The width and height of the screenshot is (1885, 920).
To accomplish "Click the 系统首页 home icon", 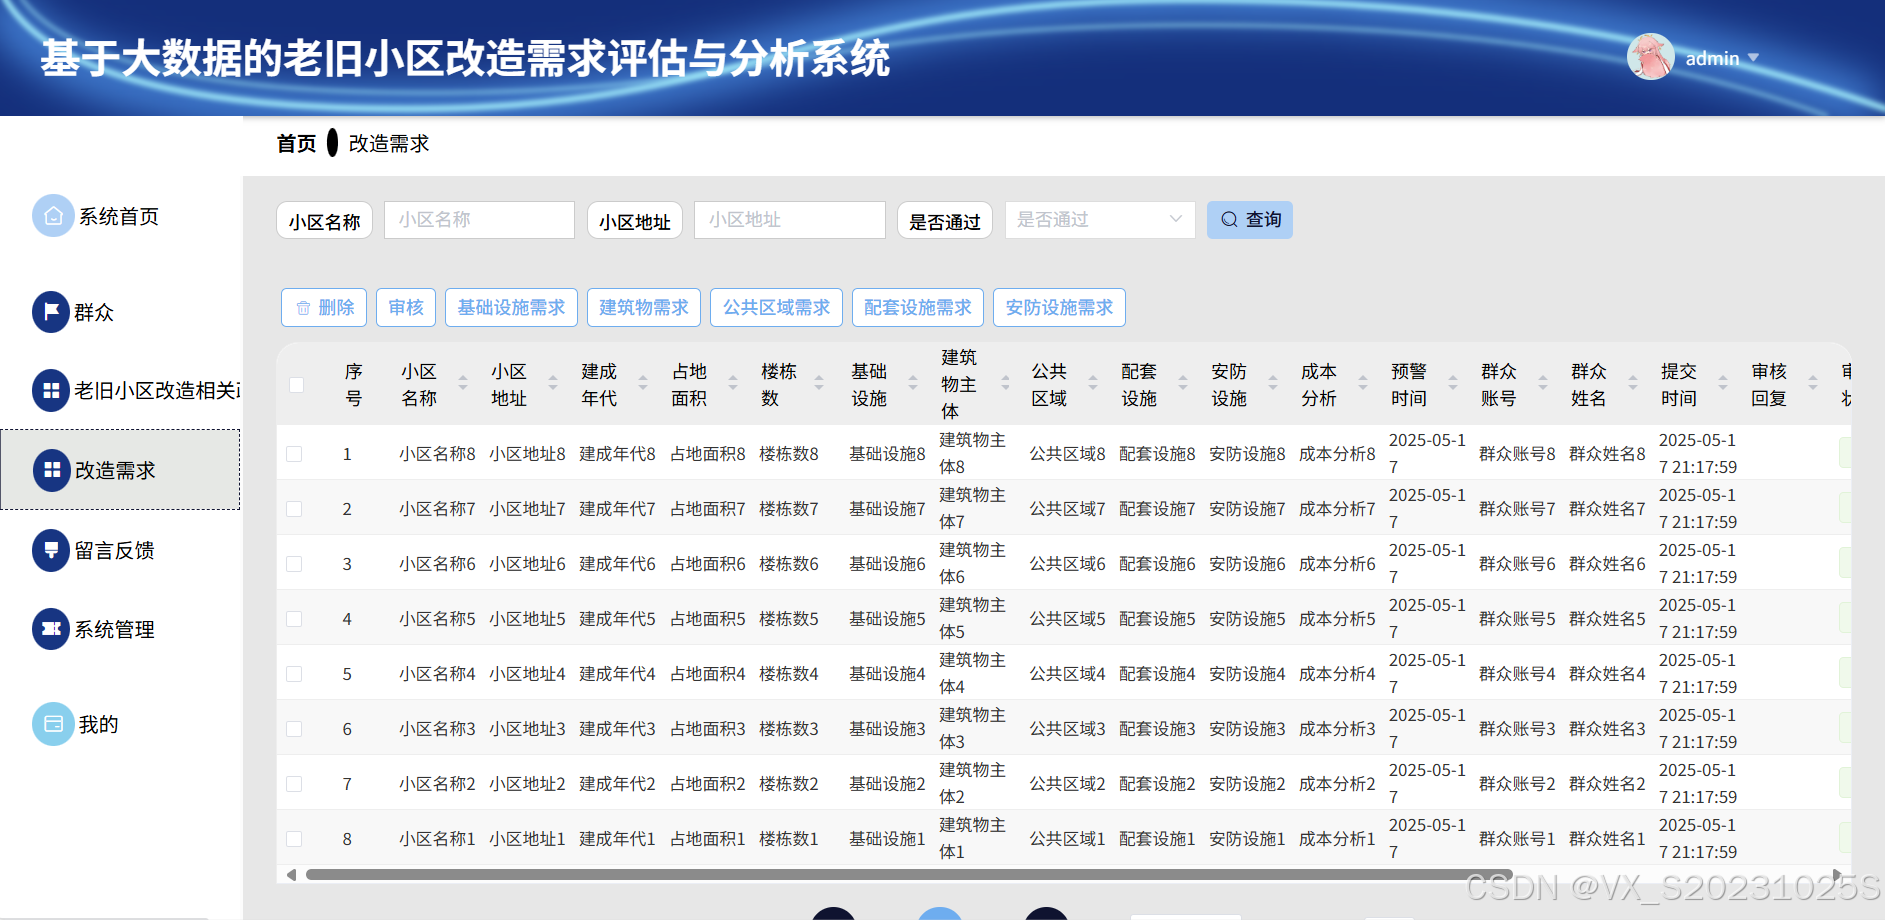I will [53, 216].
